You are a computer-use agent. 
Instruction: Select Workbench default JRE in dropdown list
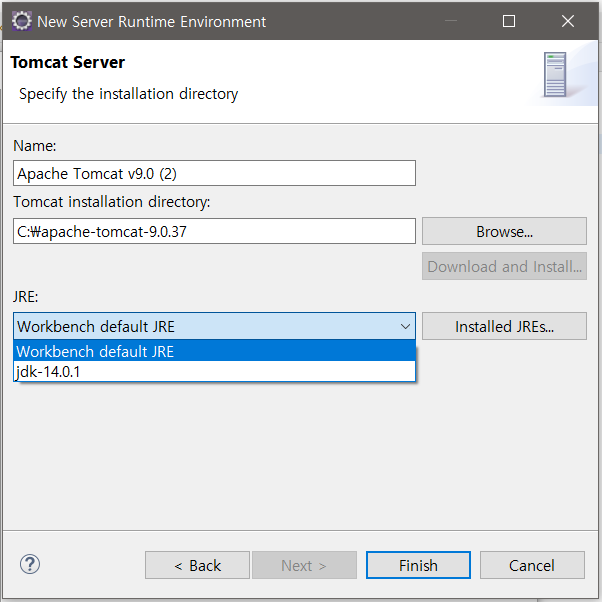click(x=214, y=351)
